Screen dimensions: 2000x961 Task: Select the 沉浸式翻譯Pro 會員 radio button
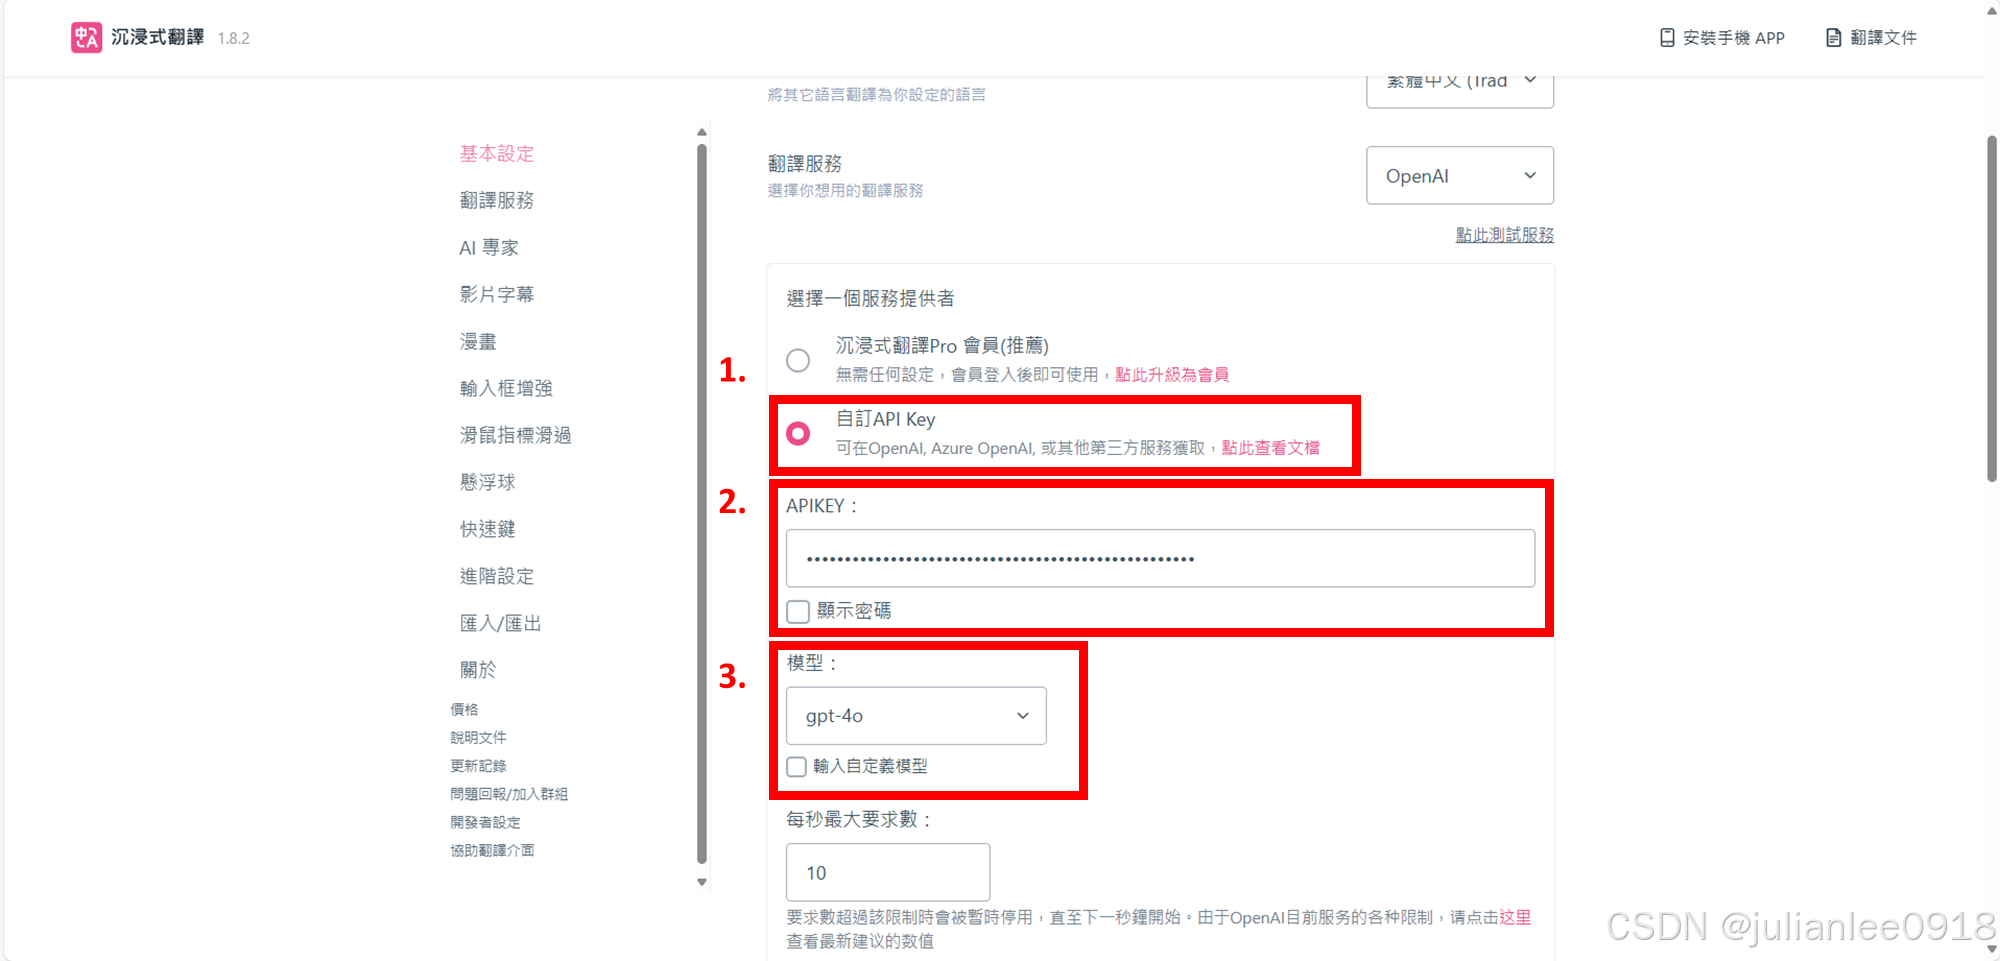pos(798,360)
